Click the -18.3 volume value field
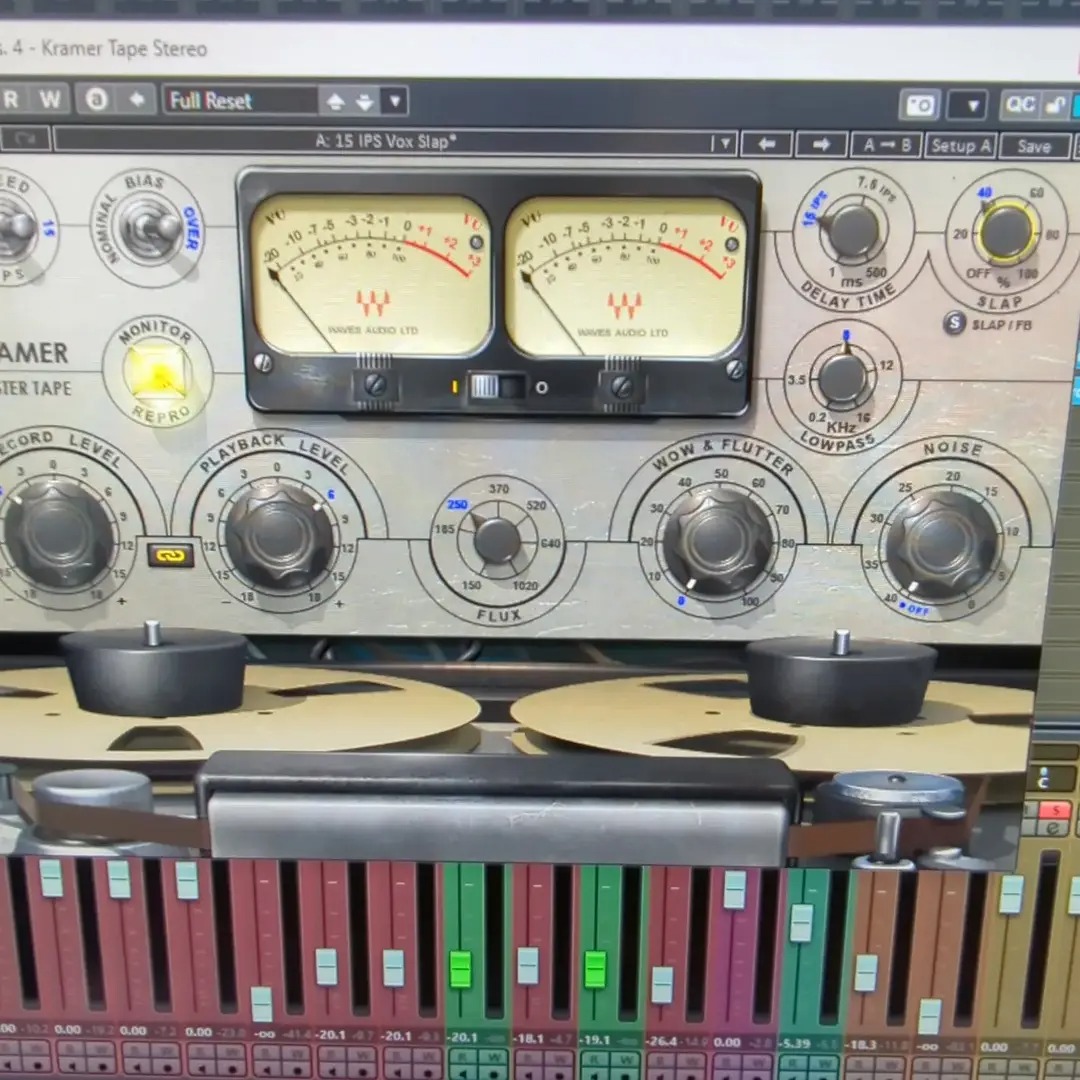This screenshot has height=1080, width=1080. click(863, 1044)
